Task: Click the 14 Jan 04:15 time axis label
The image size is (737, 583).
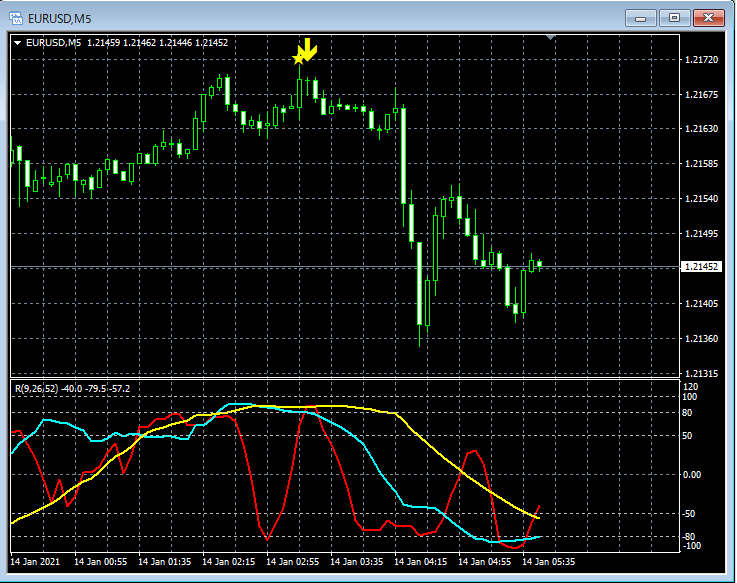Action: click(422, 561)
